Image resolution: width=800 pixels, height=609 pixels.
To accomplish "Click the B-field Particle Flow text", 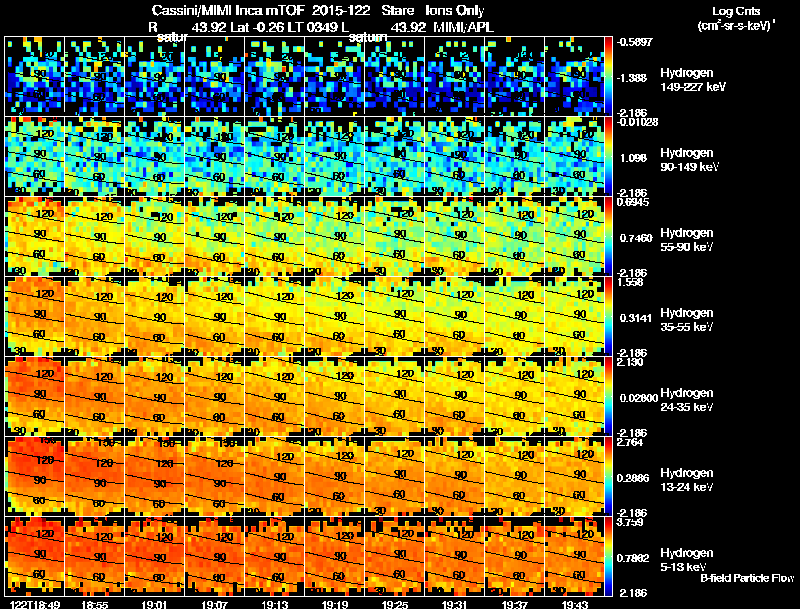I will [747, 578].
